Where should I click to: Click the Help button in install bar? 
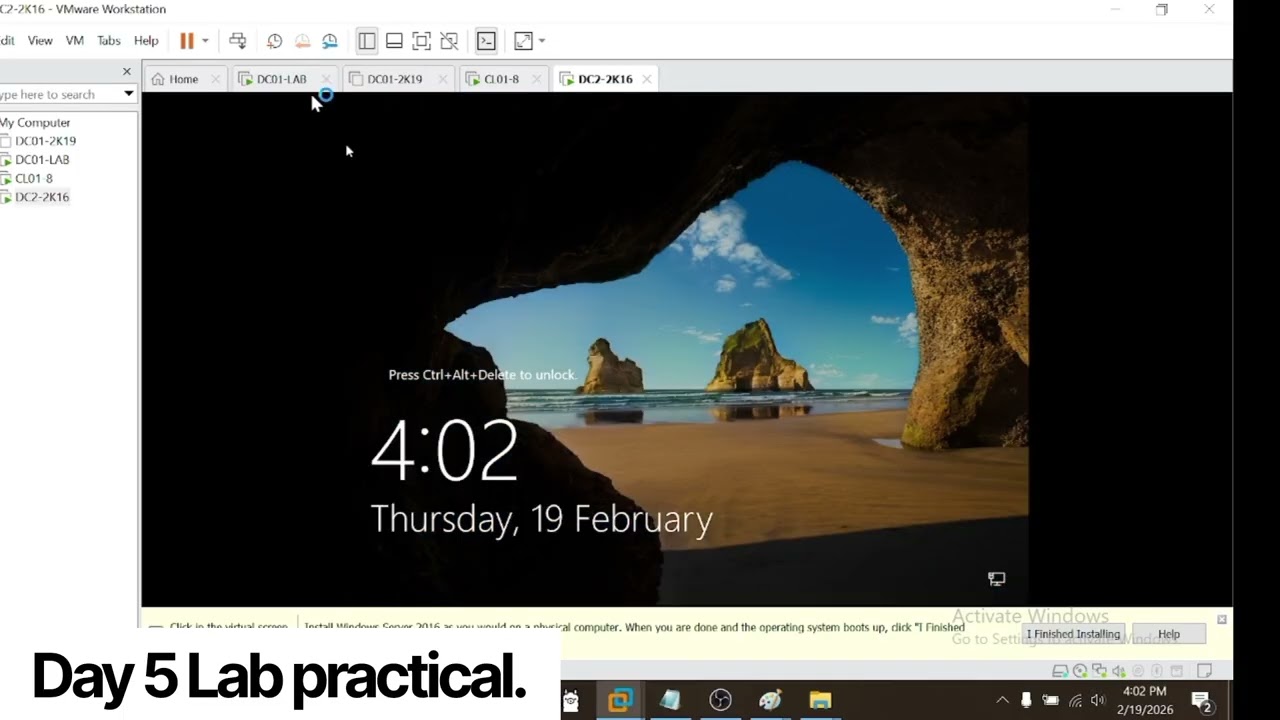(x=1169, y=634)
